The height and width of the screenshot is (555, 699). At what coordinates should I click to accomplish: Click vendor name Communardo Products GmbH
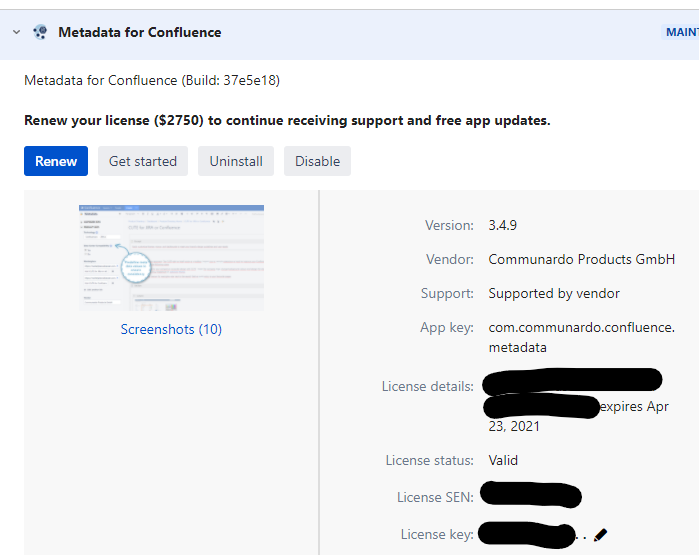coord(581,259)
